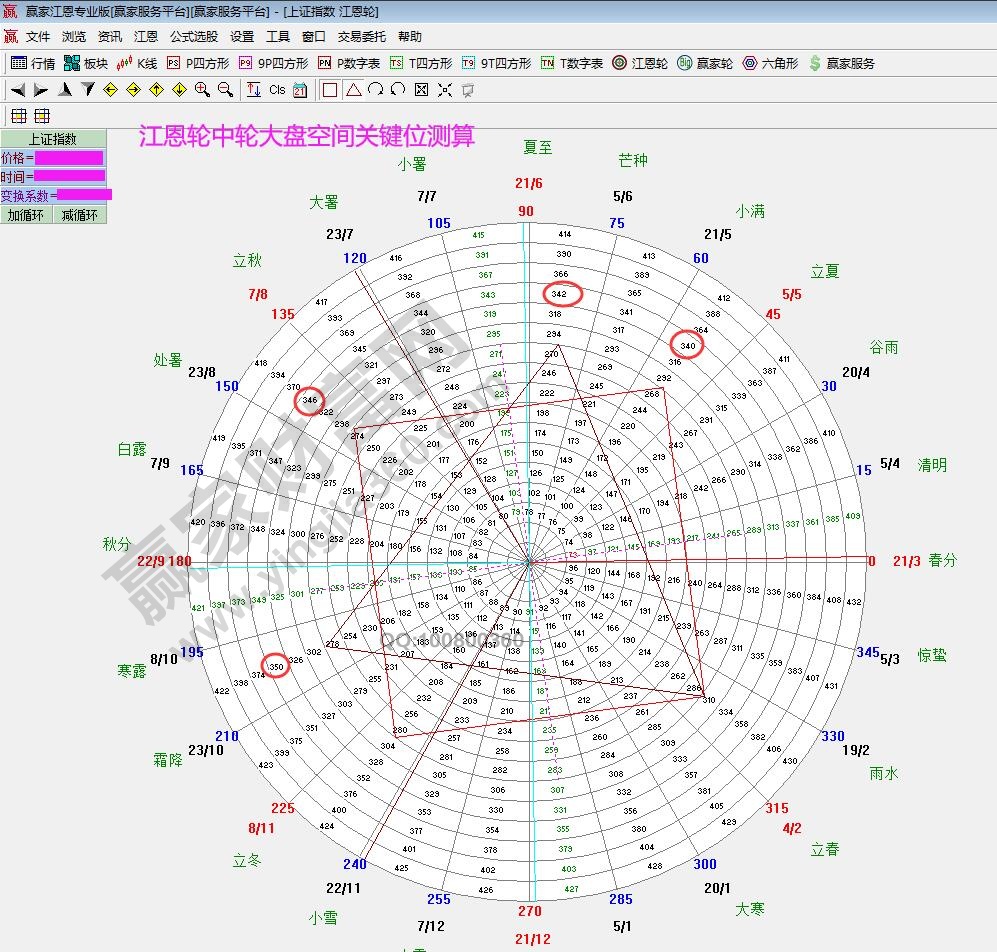Open the 江恩 menu in menu bar
Screen dimensions: 997x952
[146, 36]
